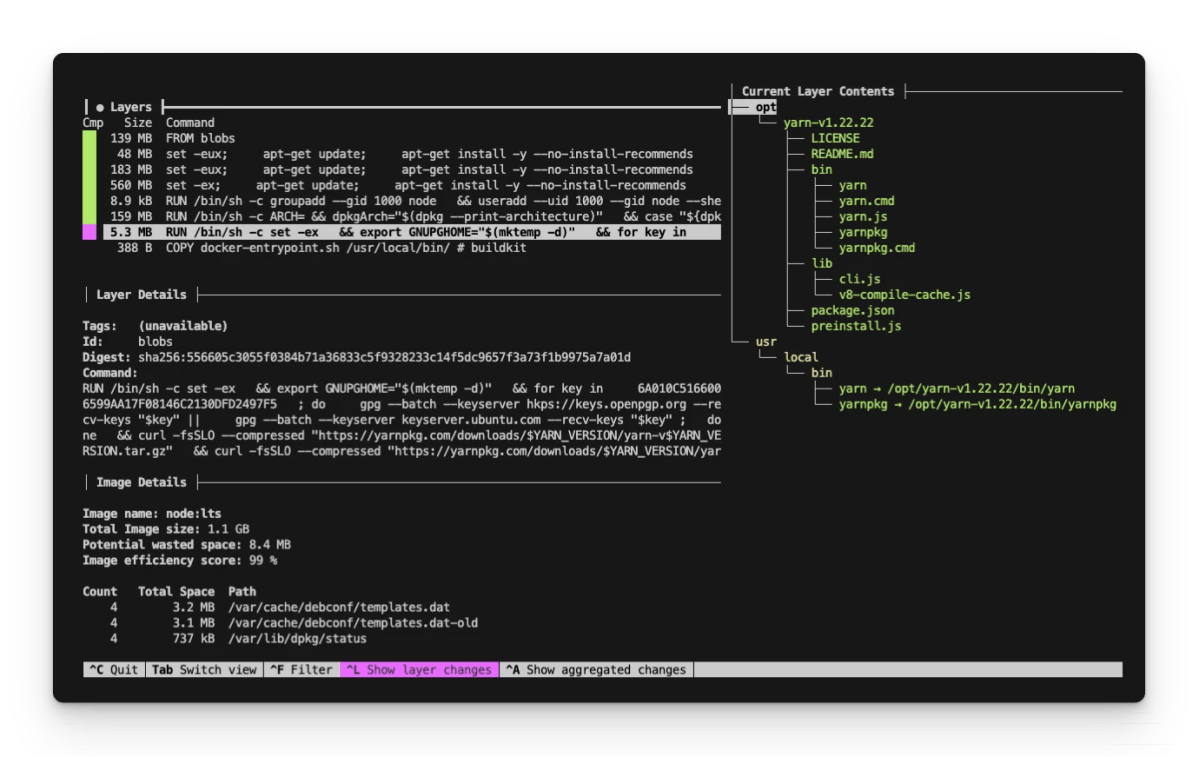Select cli.js in the tree
Image resolution: width=1199 pixels, height=757 pixels.
point(859,279)
